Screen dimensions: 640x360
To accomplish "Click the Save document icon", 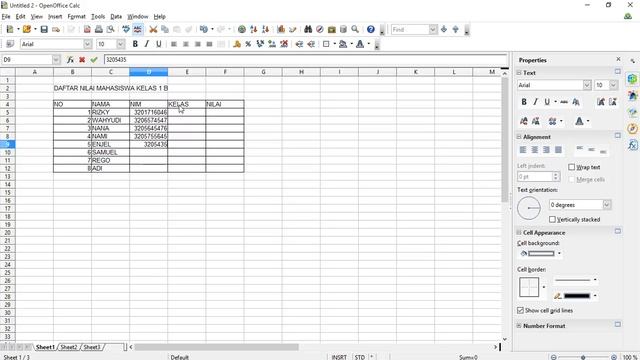I will pos(44,29).
